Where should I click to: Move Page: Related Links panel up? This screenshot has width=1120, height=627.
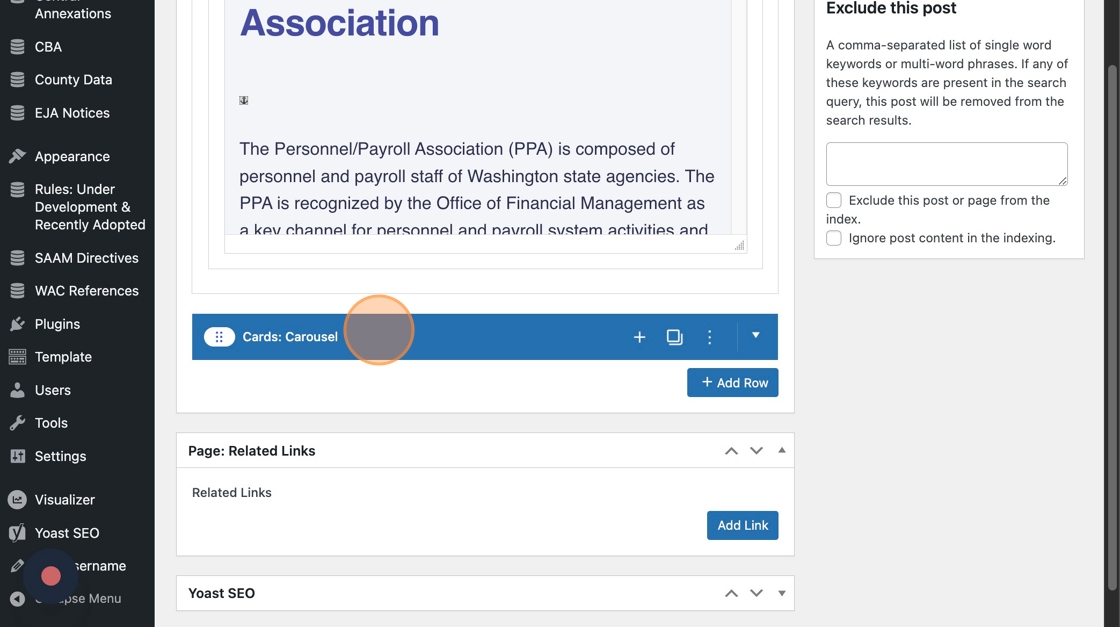point(731,451)
